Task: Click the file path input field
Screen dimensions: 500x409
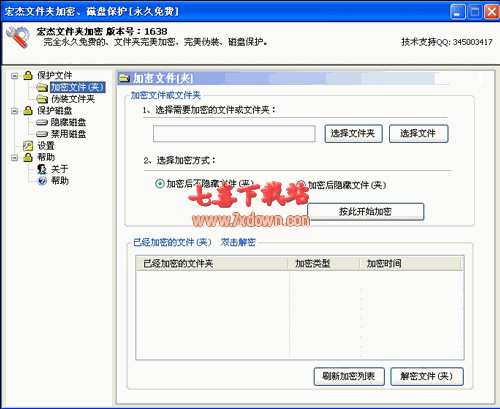Action: tap(234, 134)
